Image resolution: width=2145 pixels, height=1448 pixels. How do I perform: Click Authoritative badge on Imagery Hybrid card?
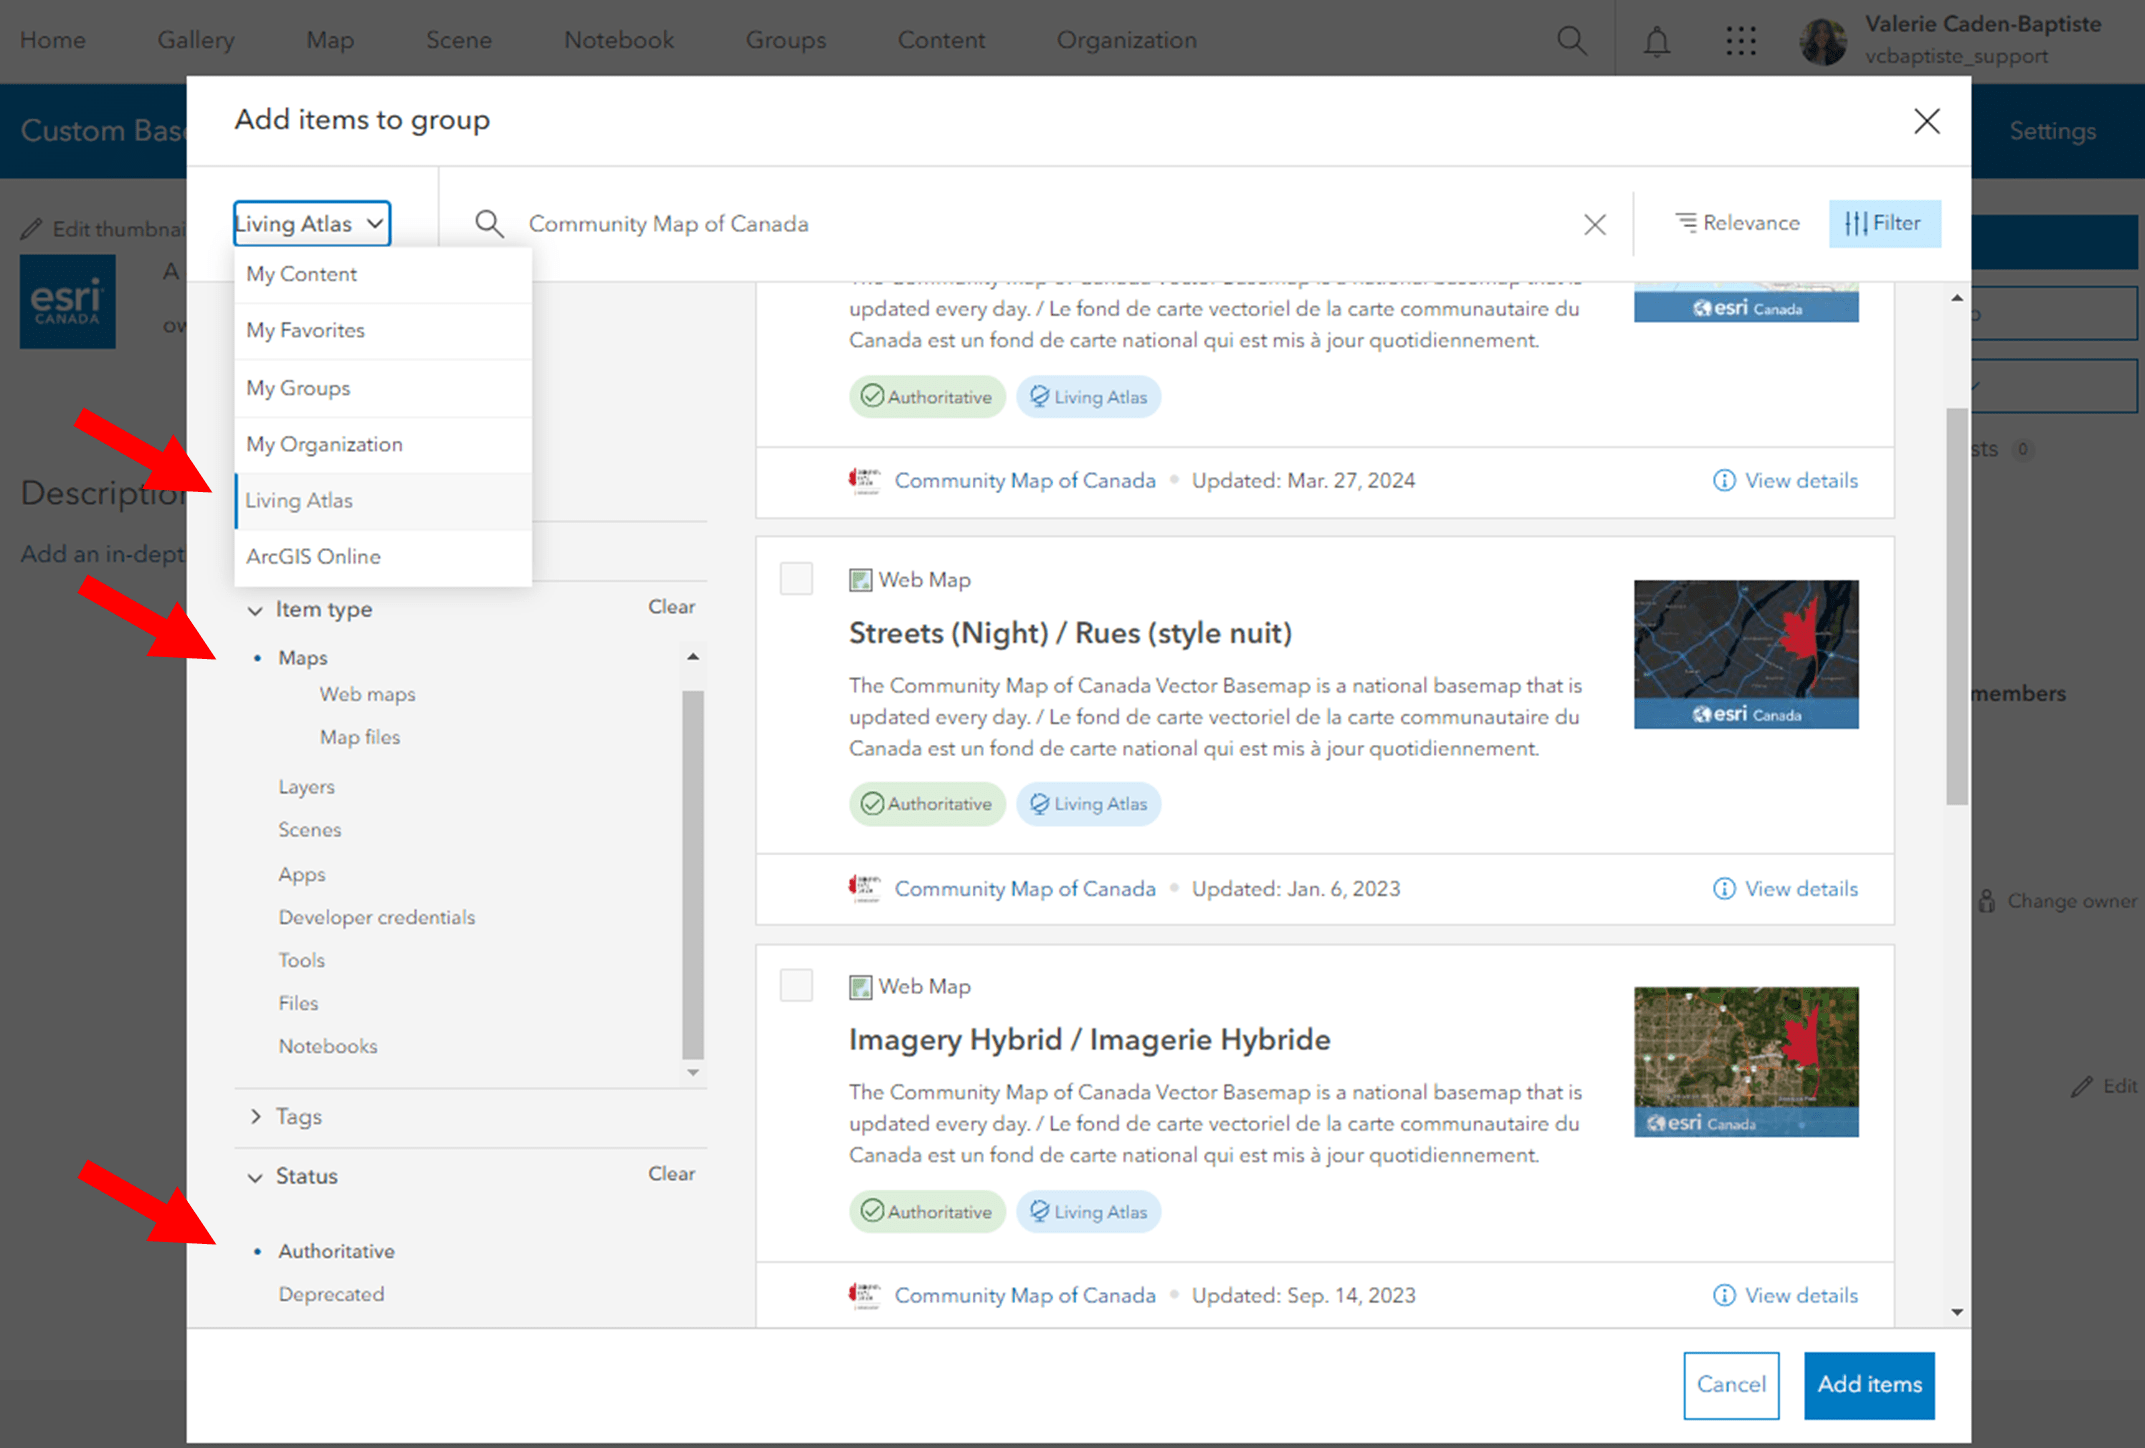tap(927, 1212)
